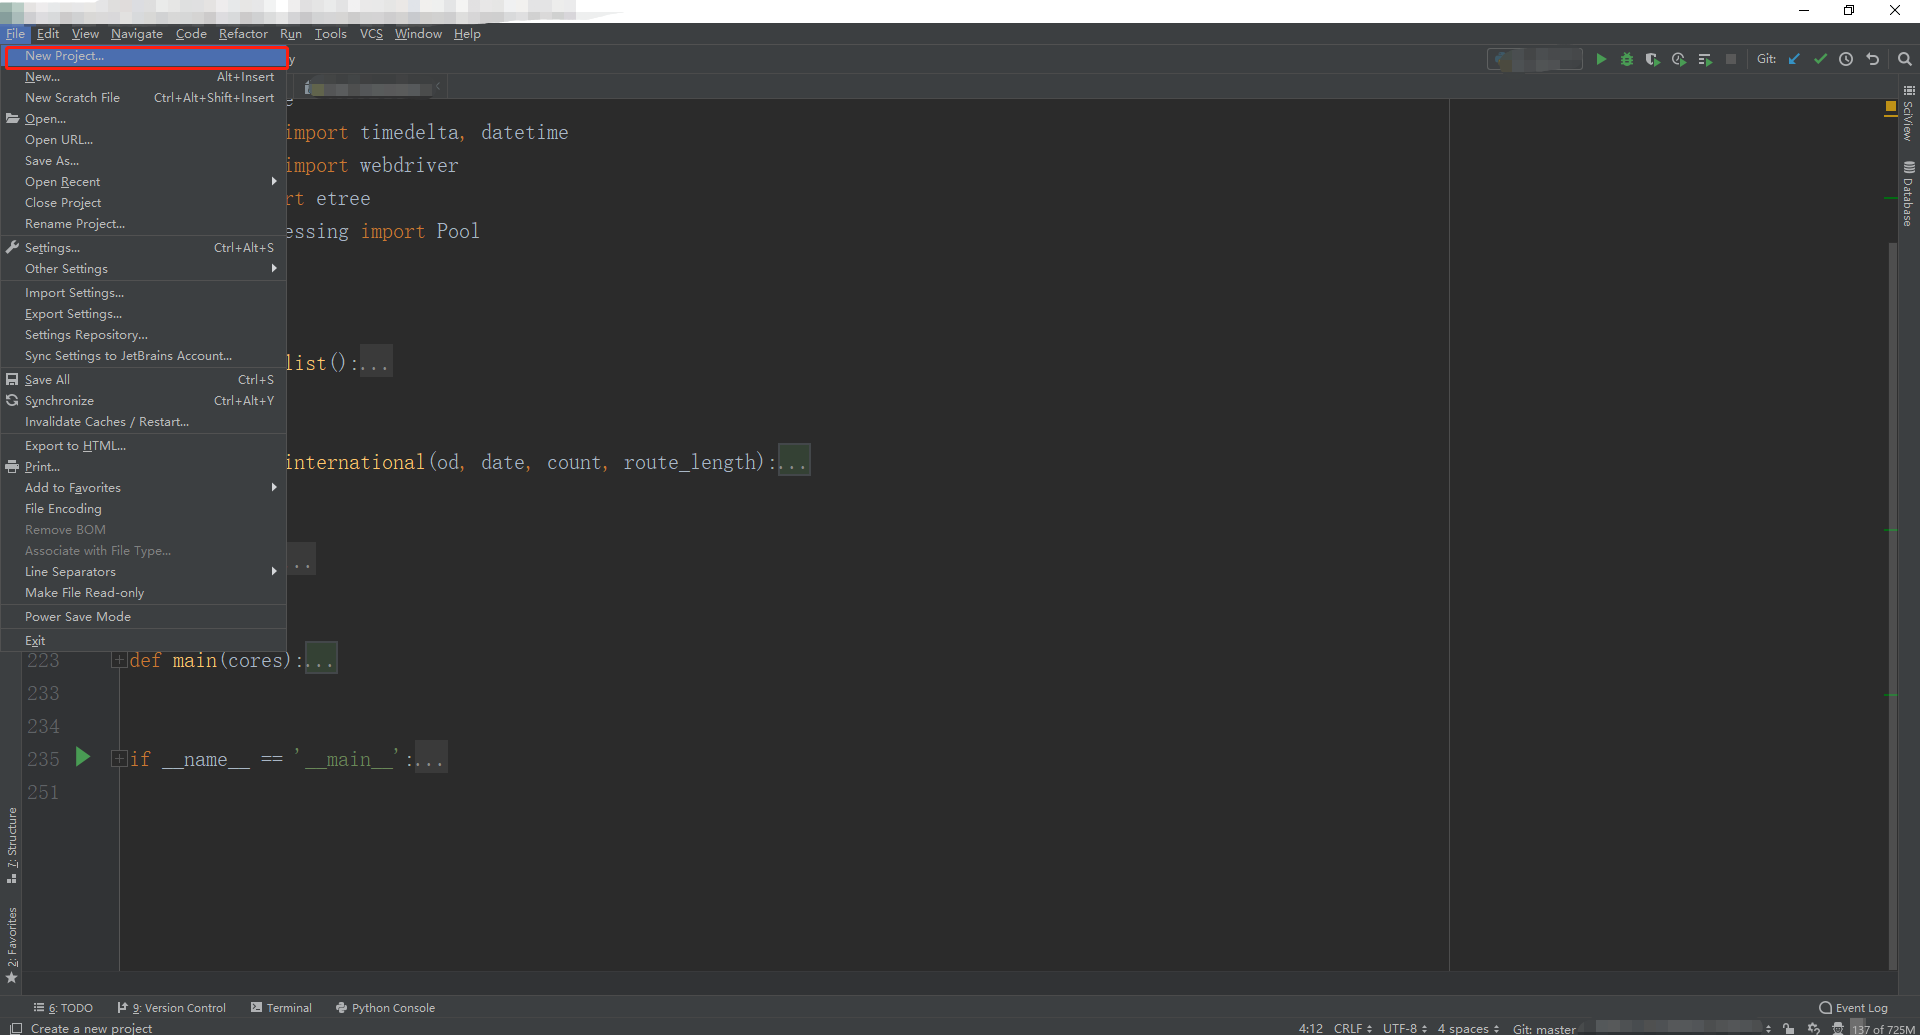Select New Project... in File menu
The height and width of the screenshot is (1035, 1920).
tap(146, 56)
